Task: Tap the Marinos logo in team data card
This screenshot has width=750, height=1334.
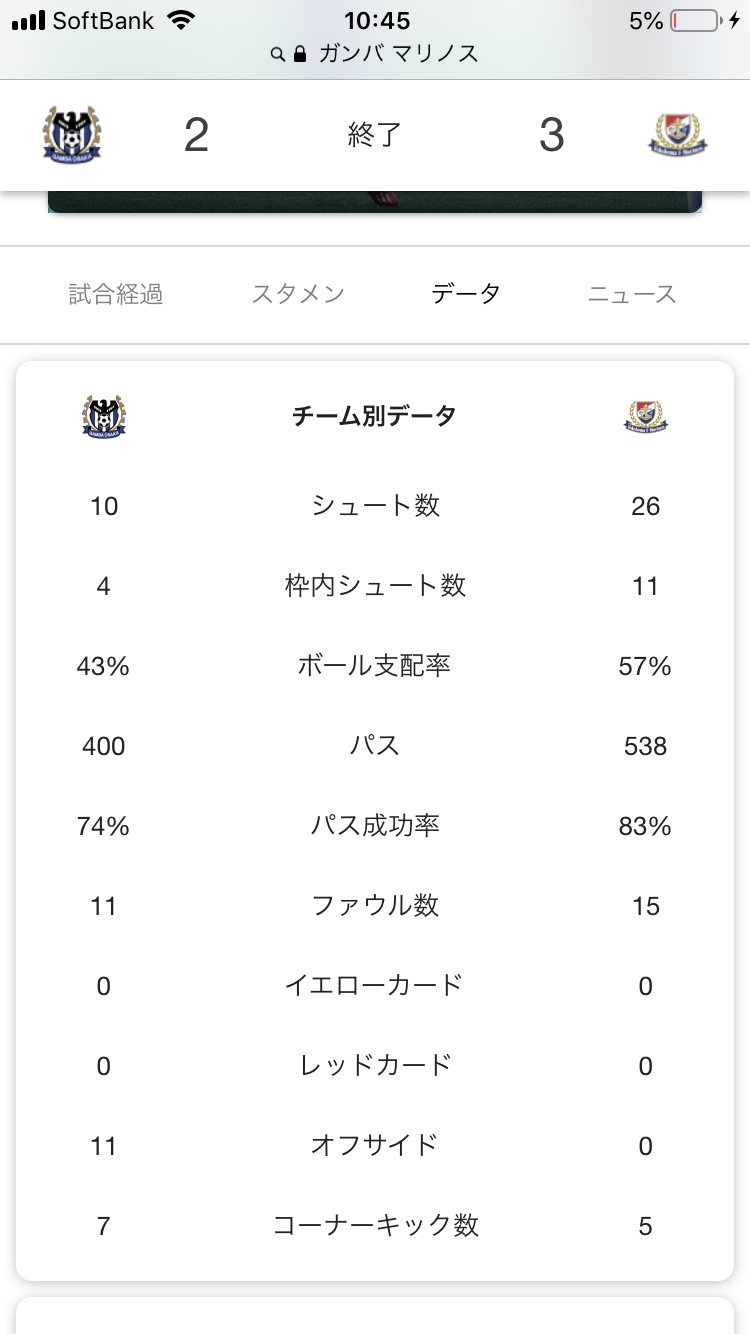Action: click(645, 416)
